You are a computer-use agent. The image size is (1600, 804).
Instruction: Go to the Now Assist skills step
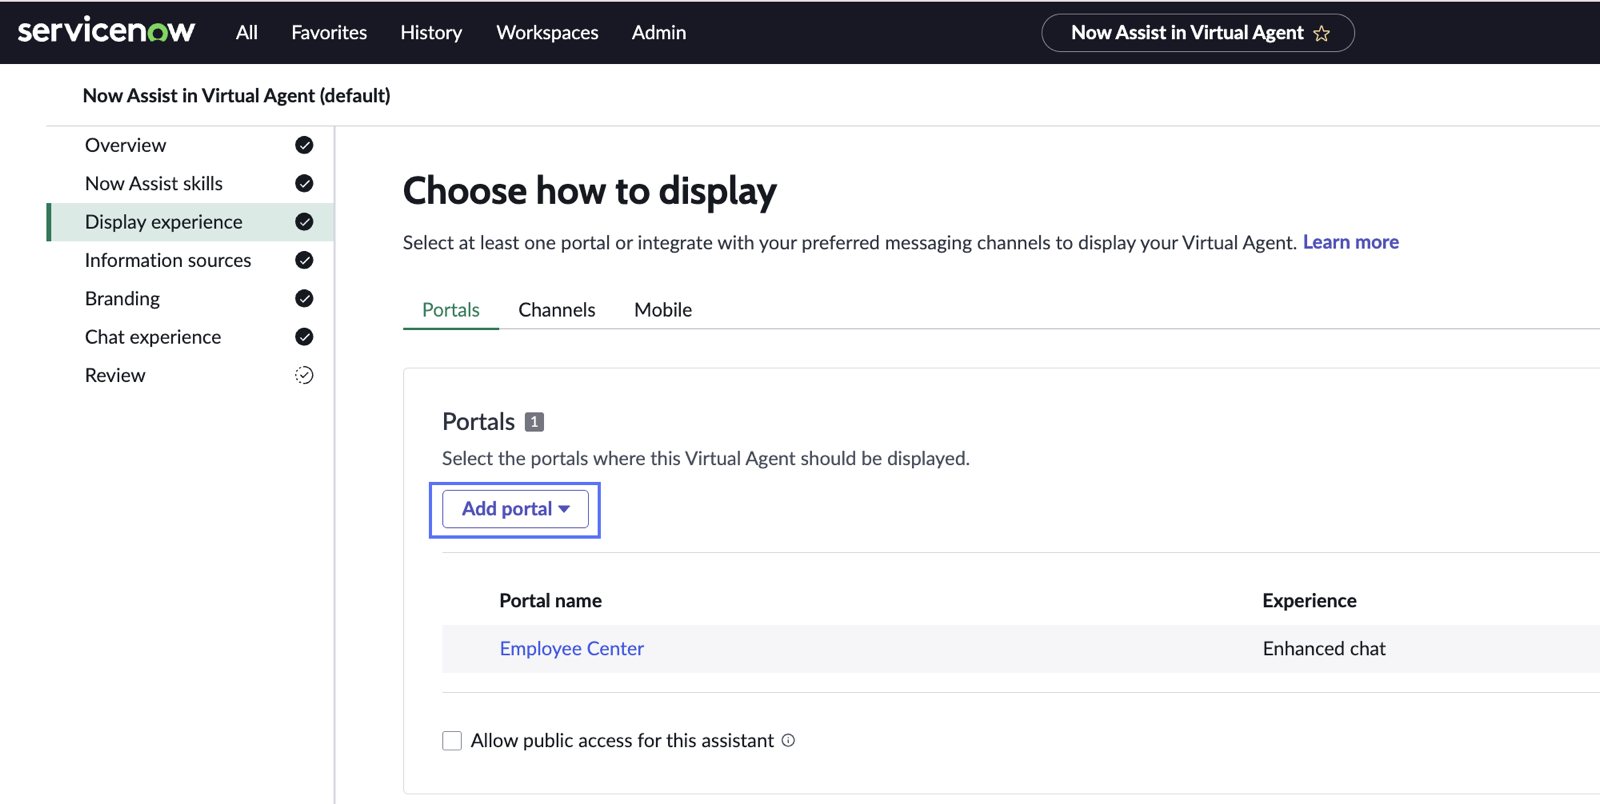point(154,183)
